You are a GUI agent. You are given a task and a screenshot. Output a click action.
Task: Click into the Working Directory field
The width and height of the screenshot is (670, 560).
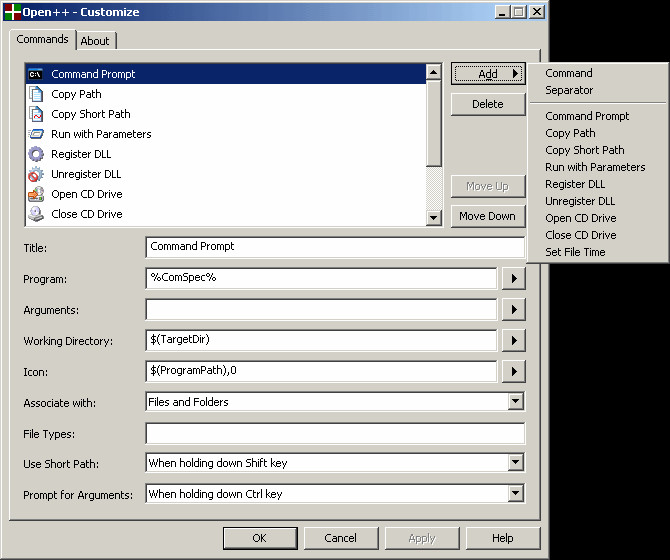click(x=321, y=340)
